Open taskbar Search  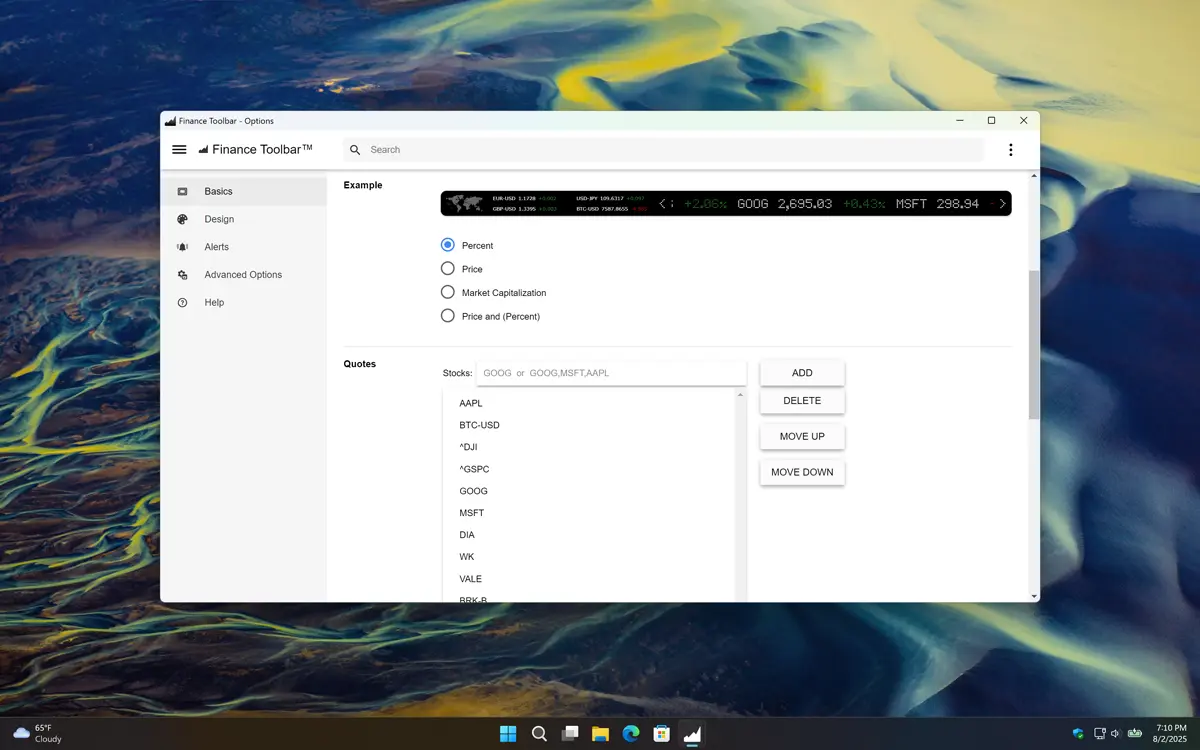(539, 734)
